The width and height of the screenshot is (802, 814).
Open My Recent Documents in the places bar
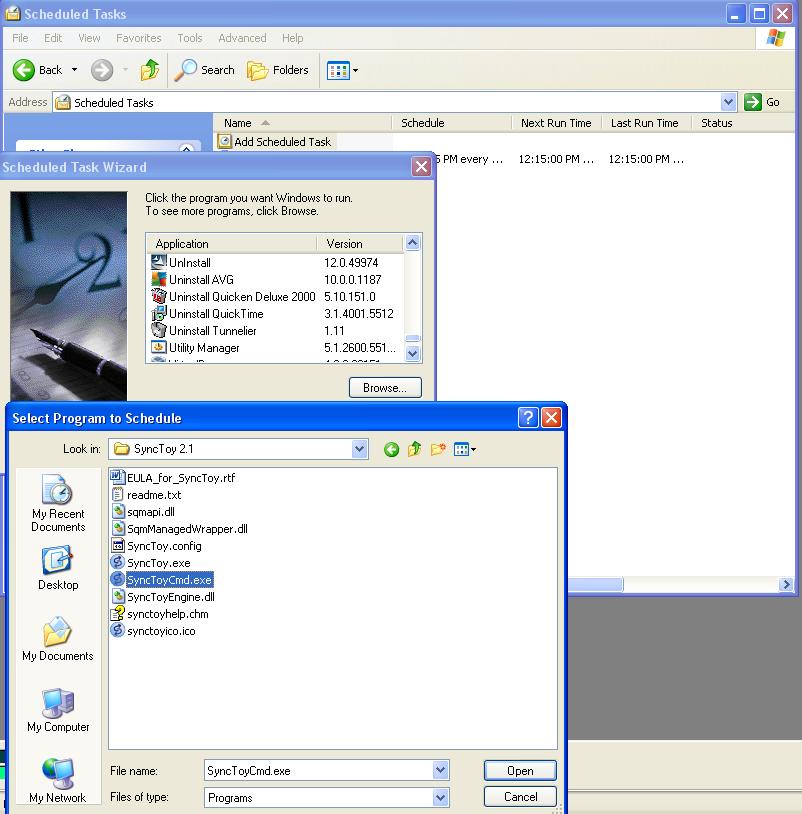(x=58, y=503)
